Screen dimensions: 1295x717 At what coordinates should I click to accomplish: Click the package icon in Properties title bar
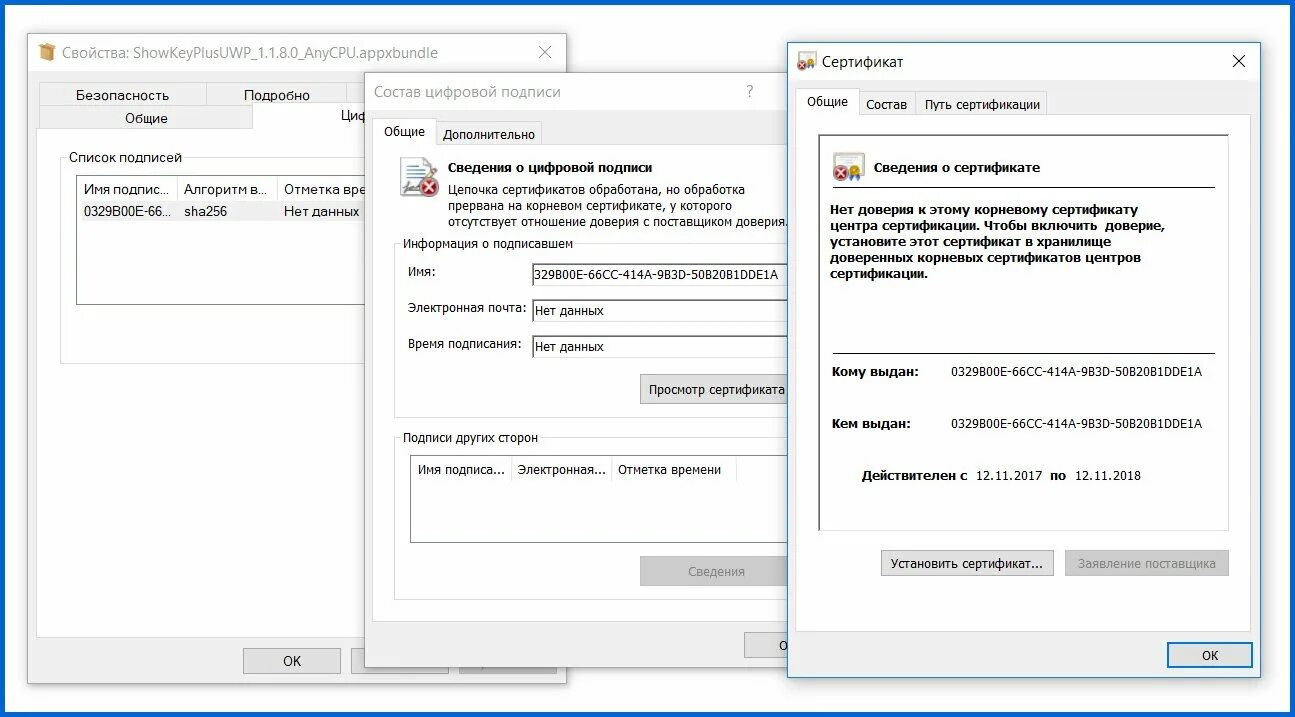47,52
